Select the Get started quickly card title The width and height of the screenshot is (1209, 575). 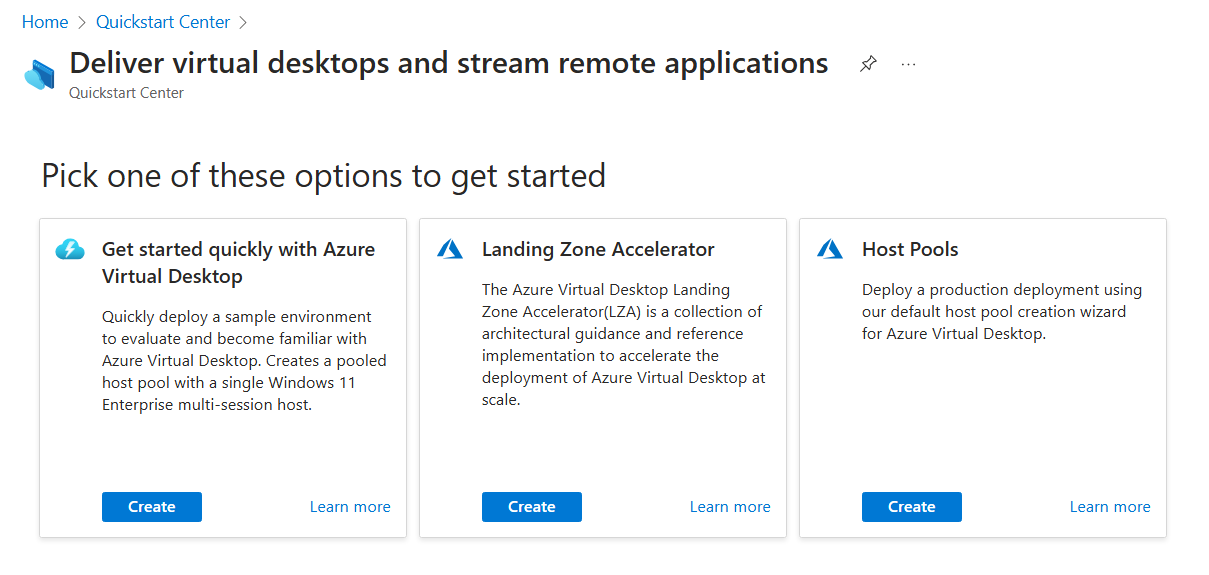point(238,262)
